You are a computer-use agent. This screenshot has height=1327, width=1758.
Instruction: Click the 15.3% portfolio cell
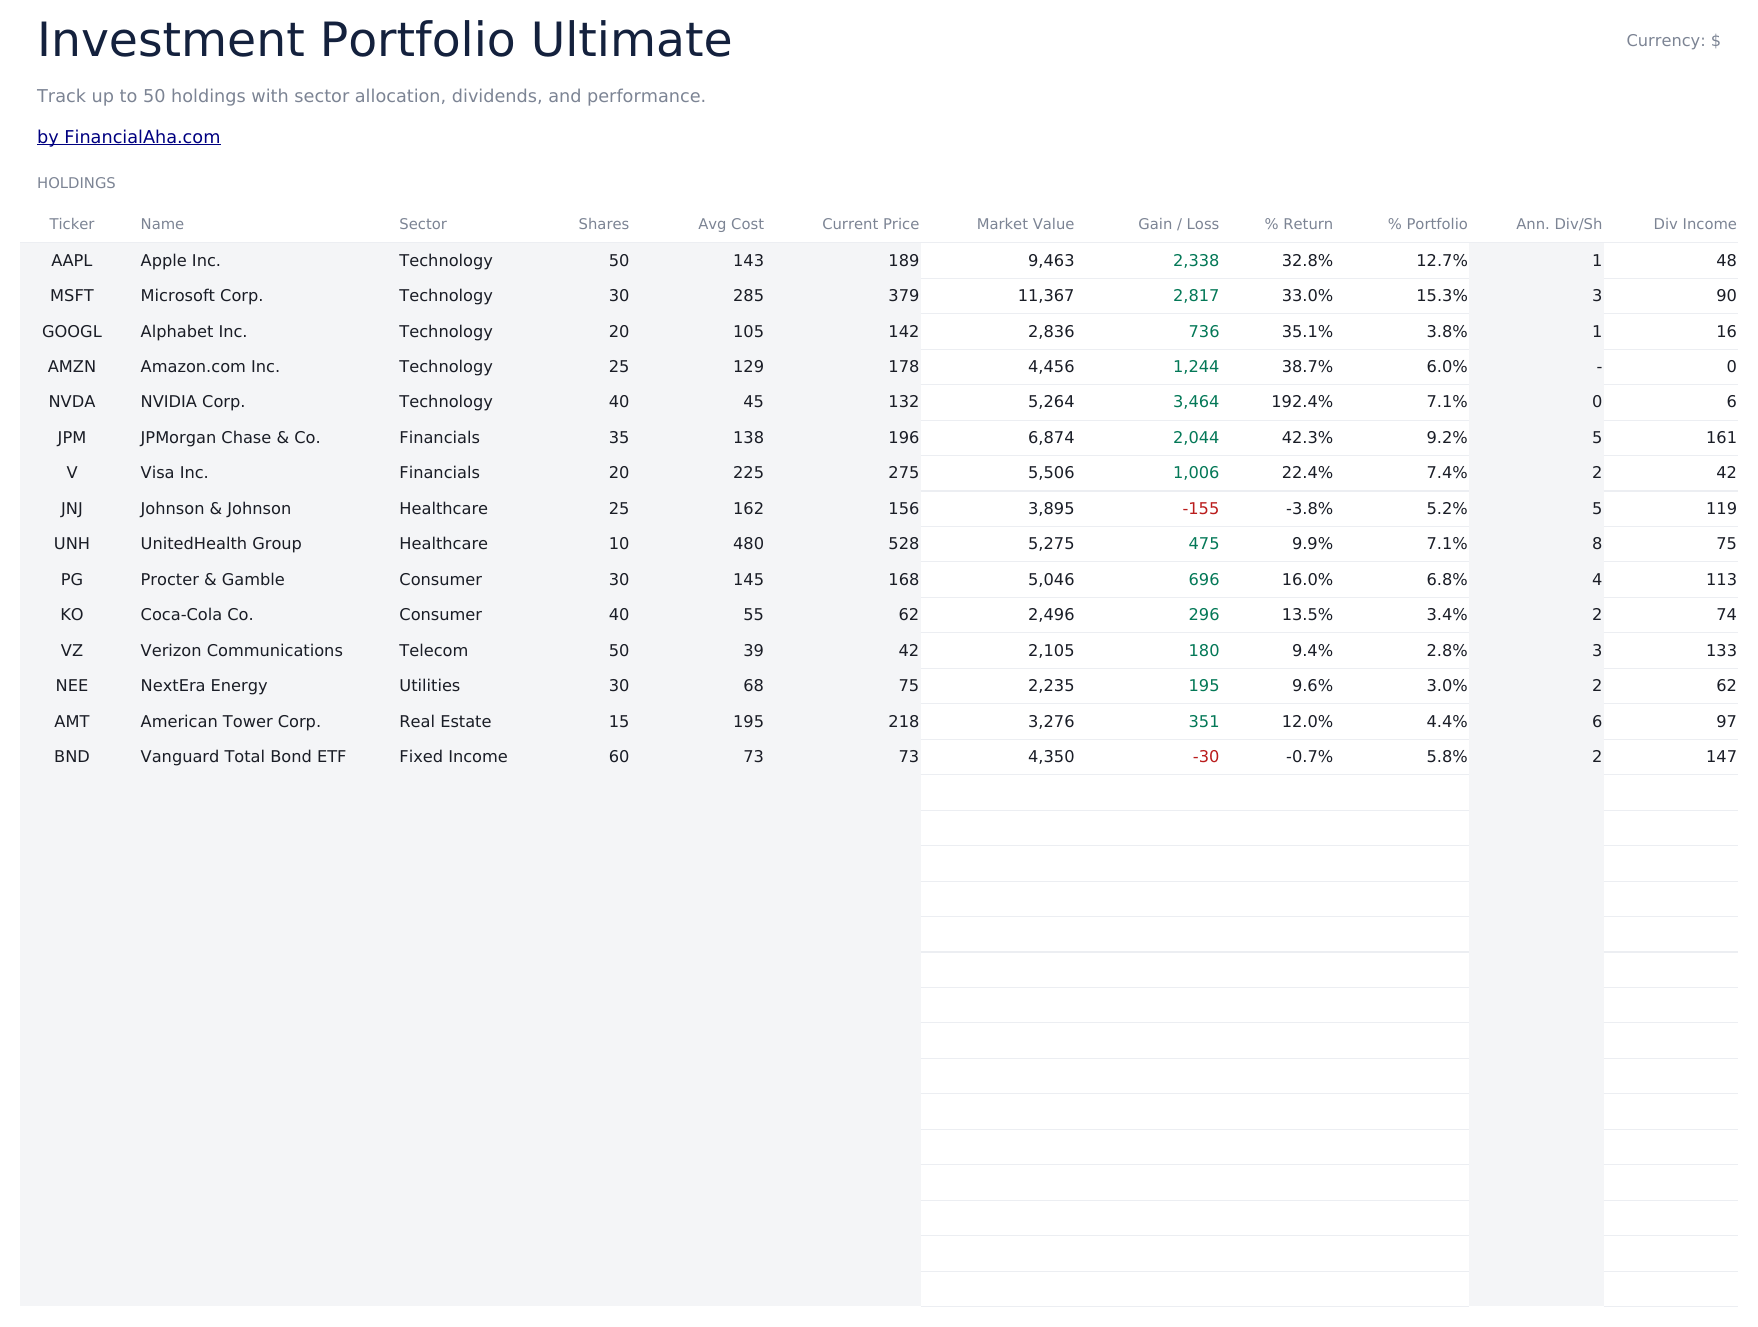(x=1442, y=296)
